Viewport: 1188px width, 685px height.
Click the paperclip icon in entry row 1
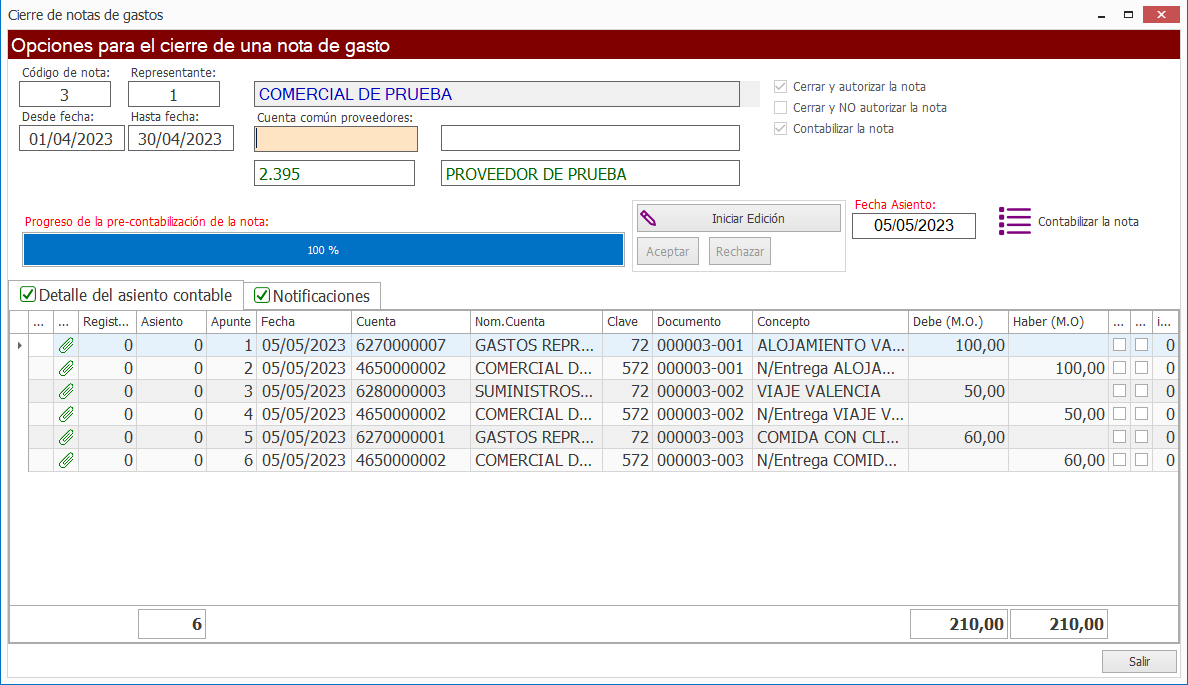(x=66, y=345)
